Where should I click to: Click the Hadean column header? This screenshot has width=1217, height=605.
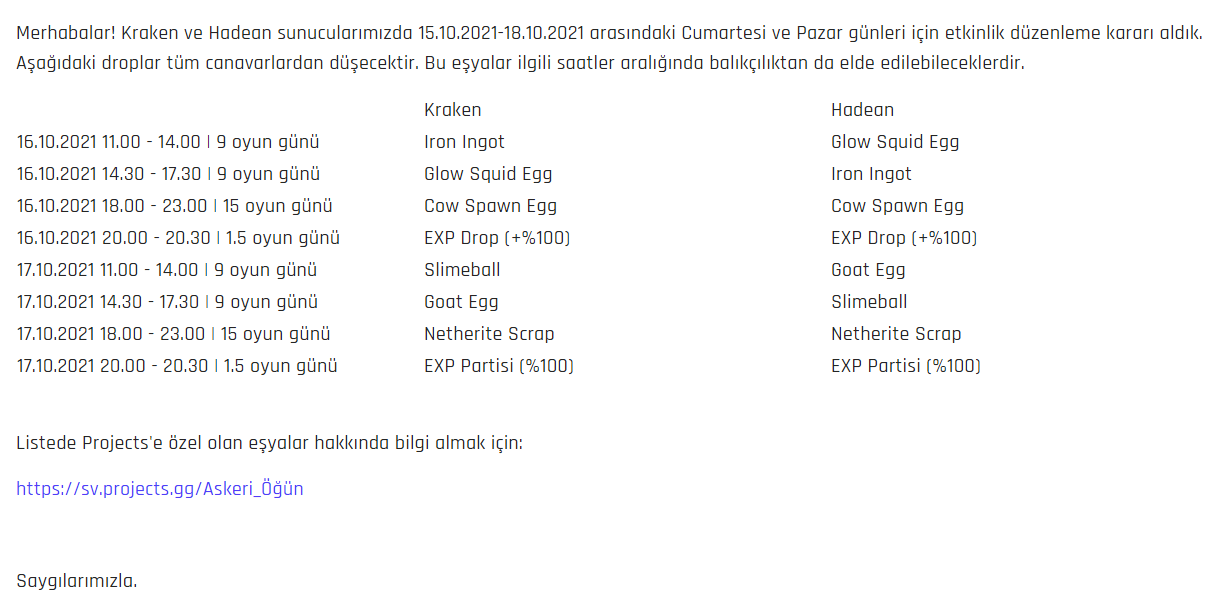pos(862,110)
